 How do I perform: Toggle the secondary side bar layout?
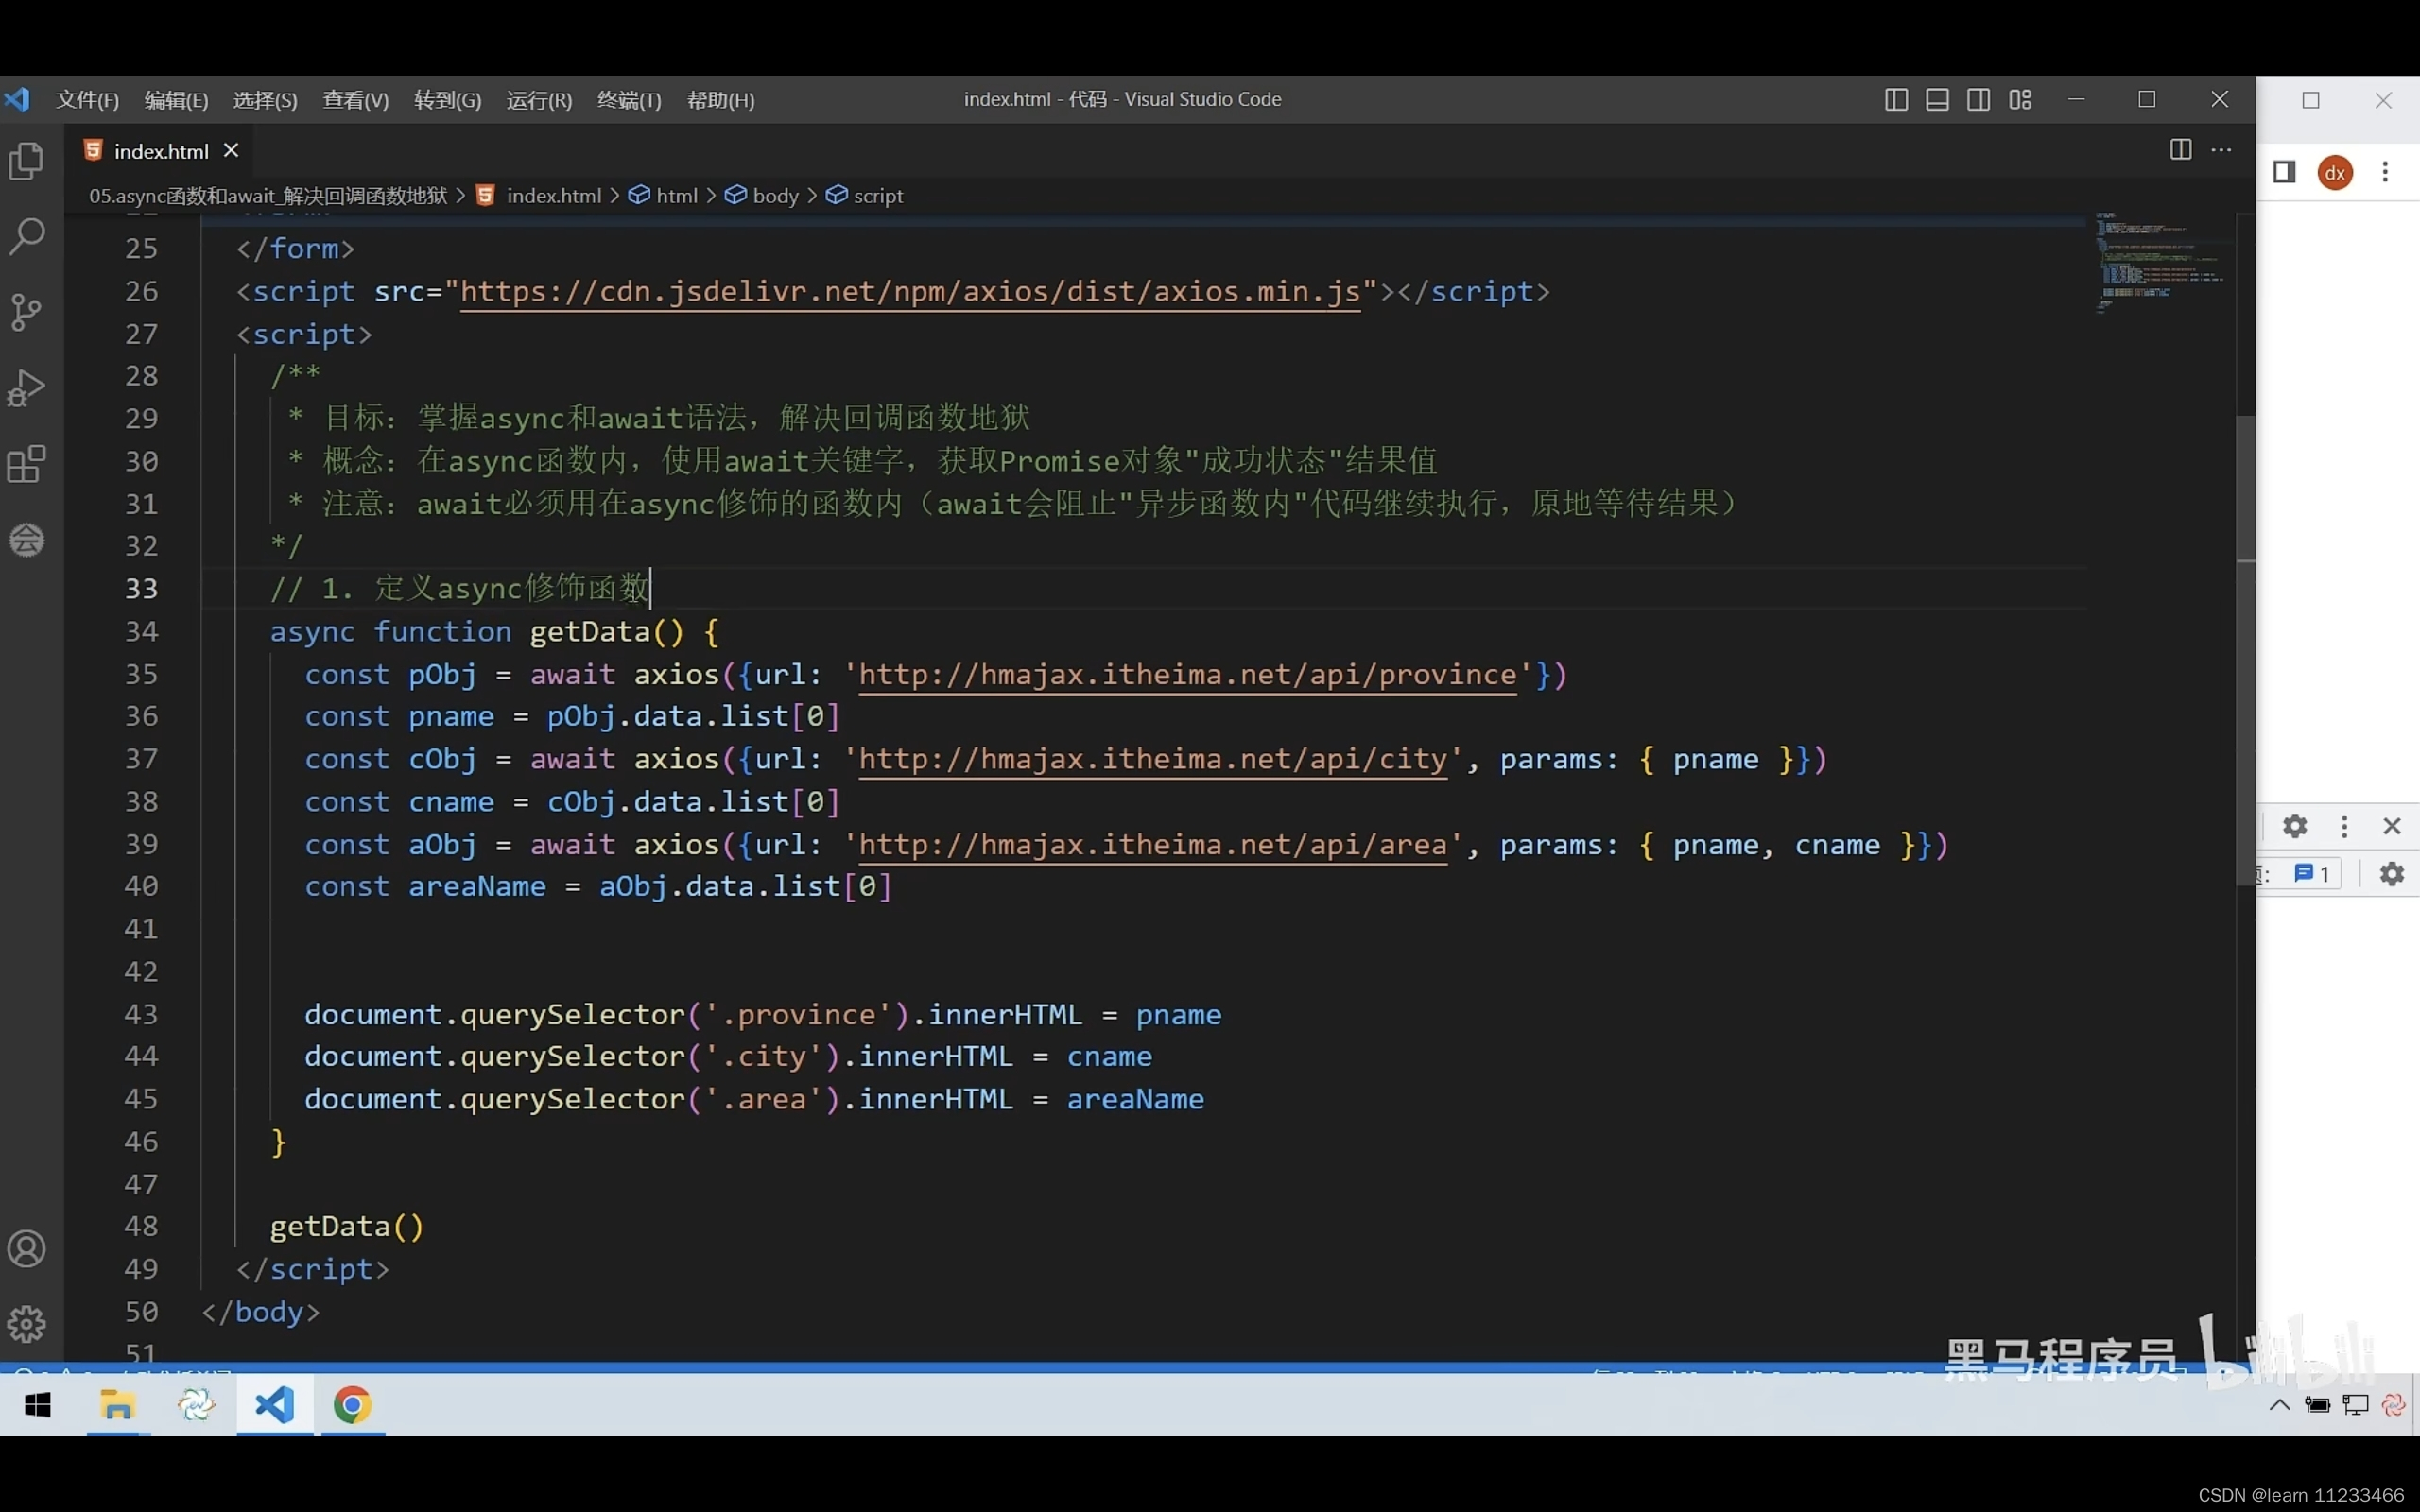tap(1978, 100)
